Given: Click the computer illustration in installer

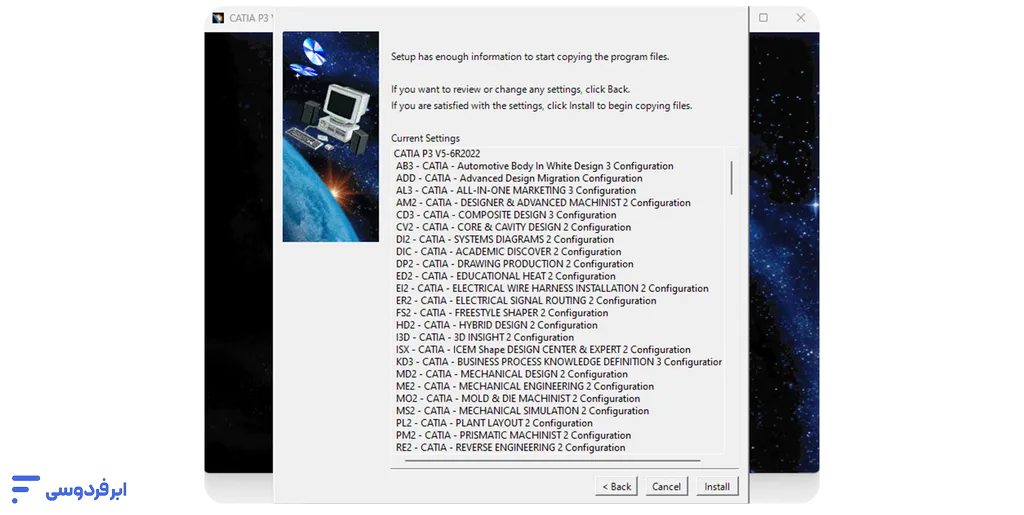Looking at the screenshot, I should (330, 110).
